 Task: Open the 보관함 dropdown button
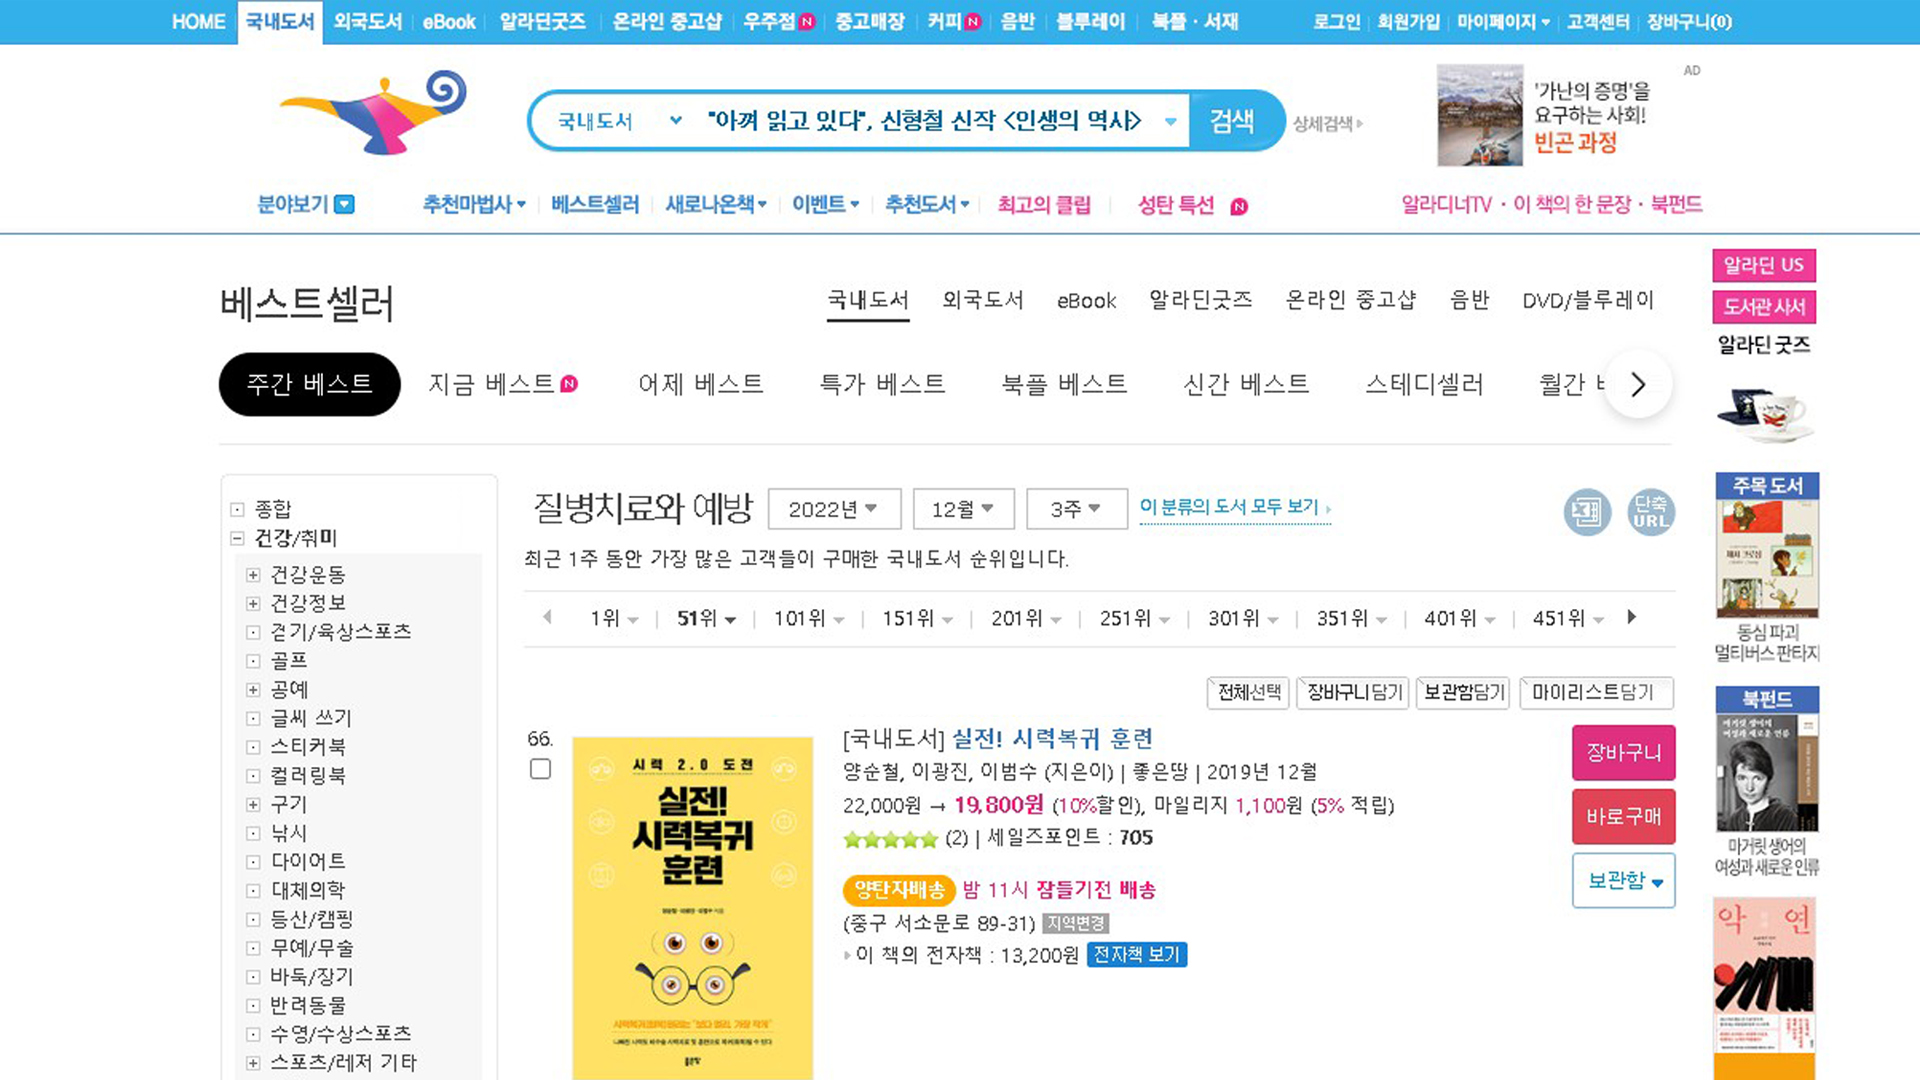click(x=1623, y=881)
